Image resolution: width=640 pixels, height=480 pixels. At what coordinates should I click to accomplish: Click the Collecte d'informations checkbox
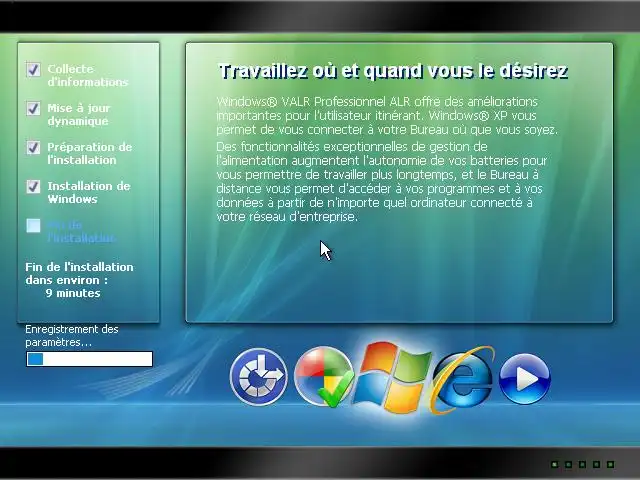33,69
